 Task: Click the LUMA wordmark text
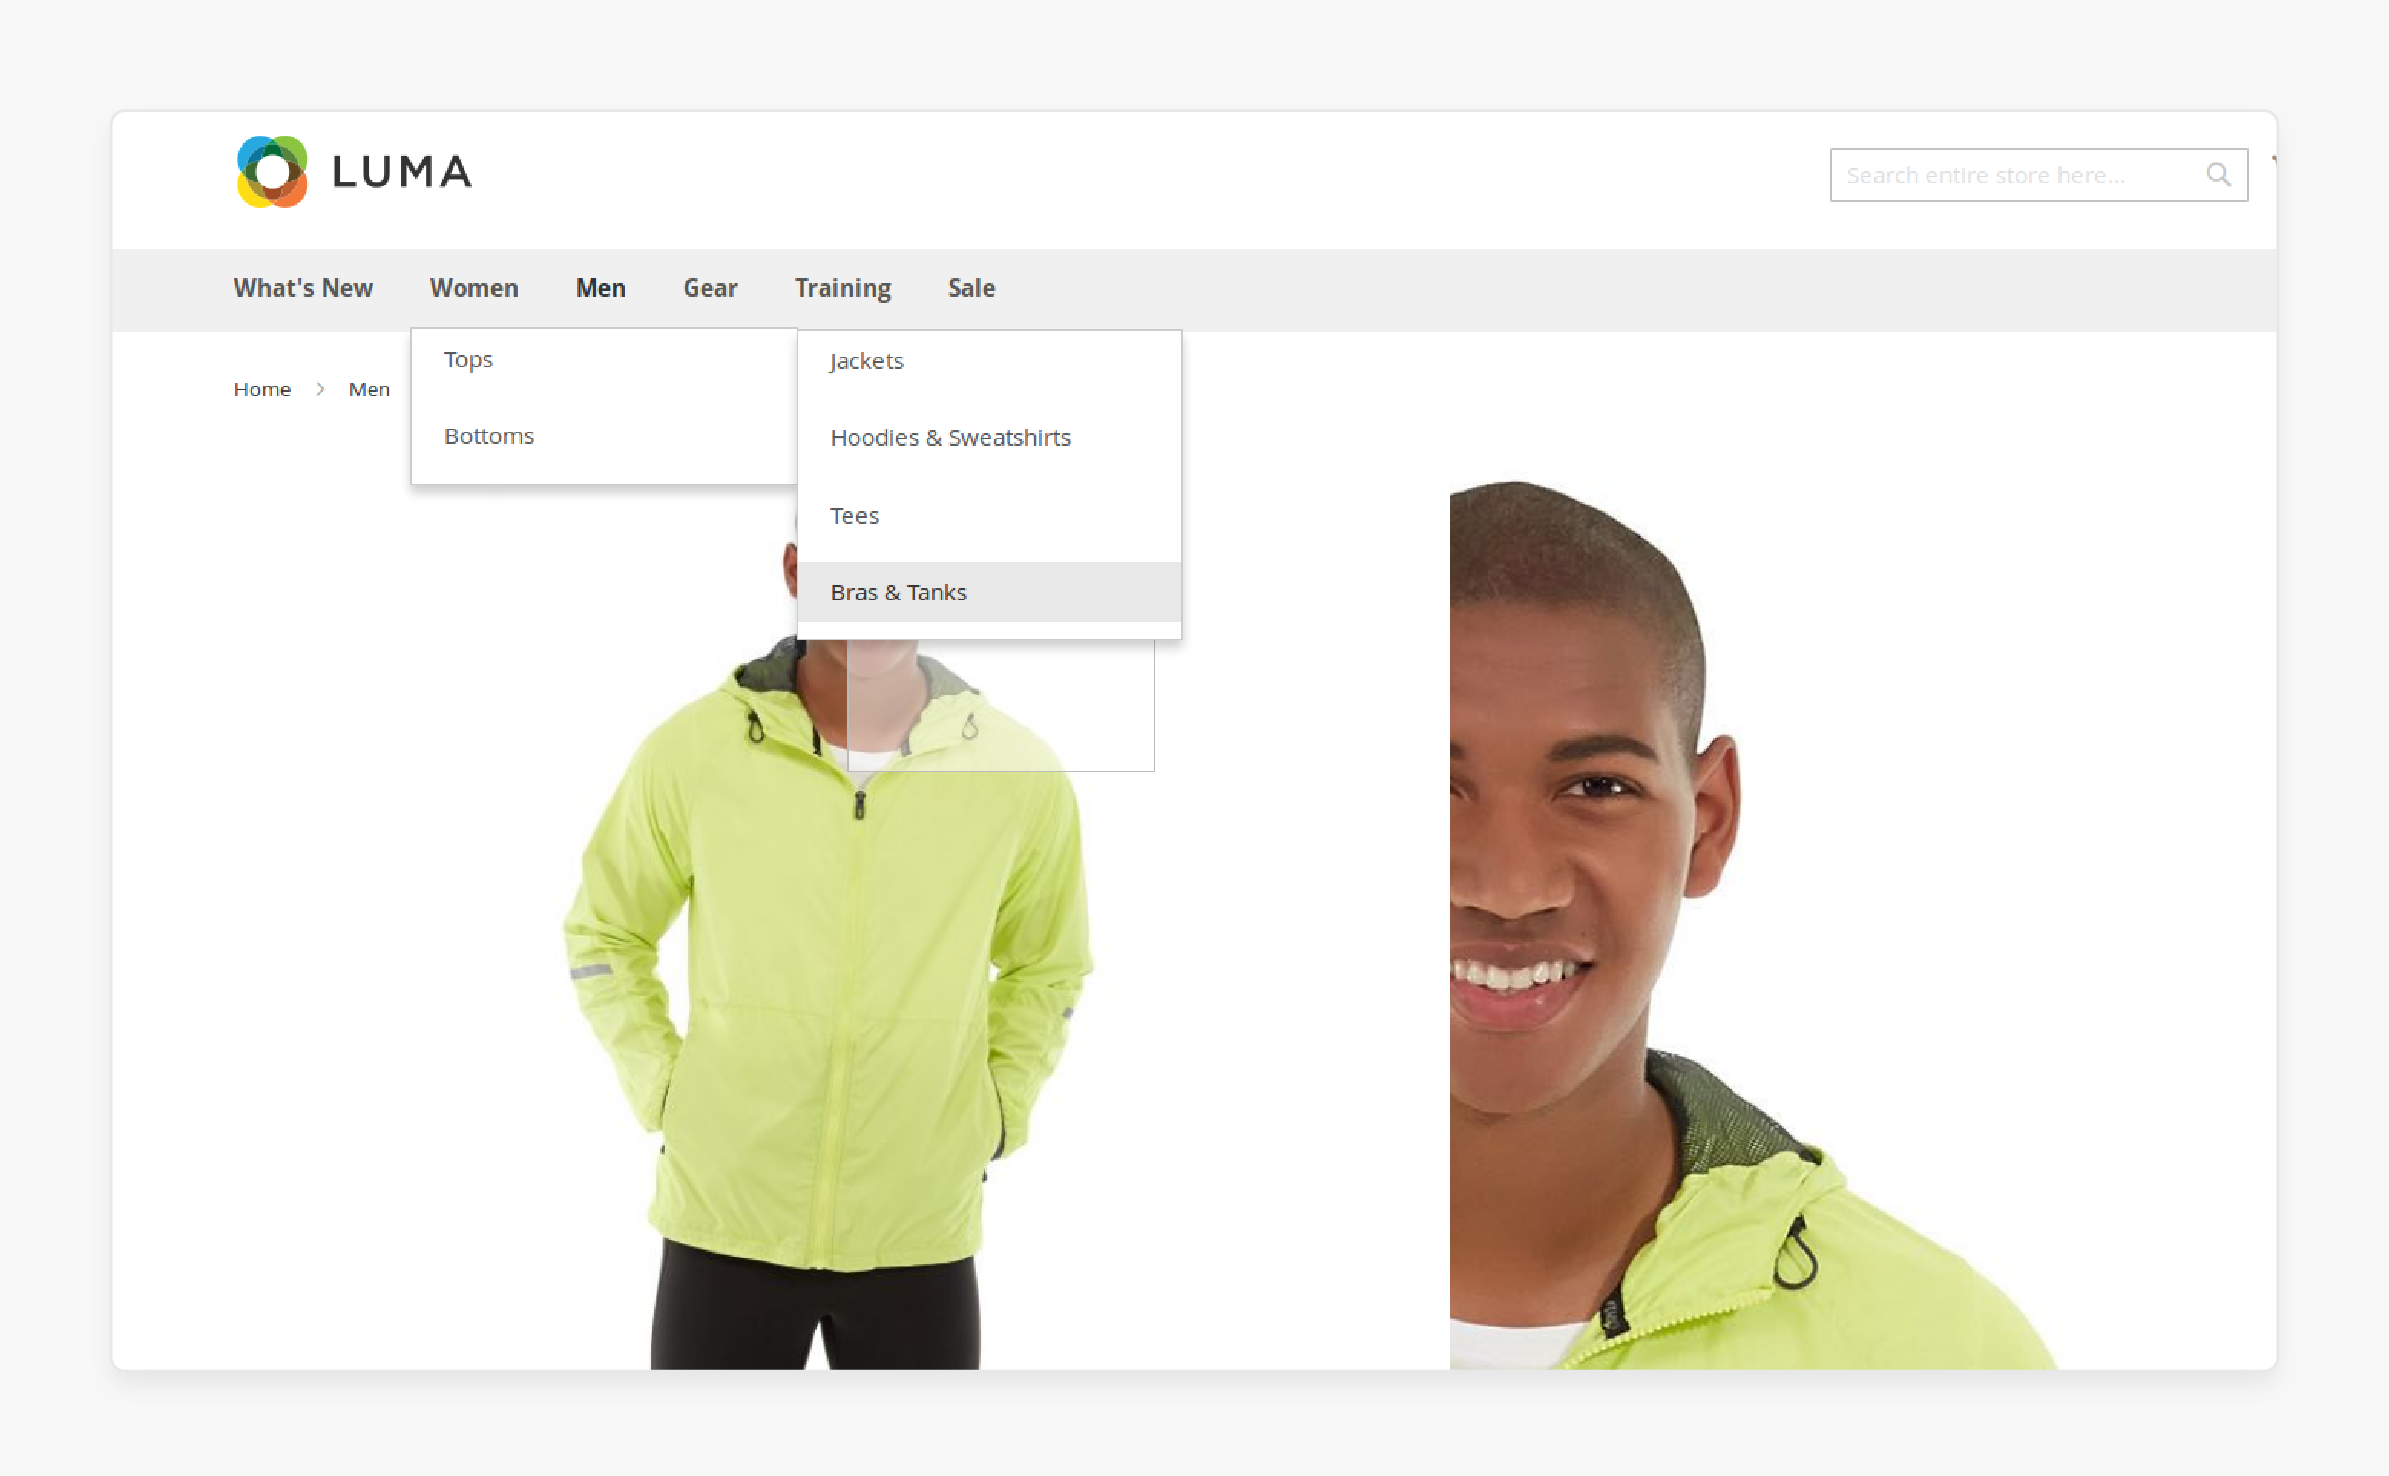[402, 172]
